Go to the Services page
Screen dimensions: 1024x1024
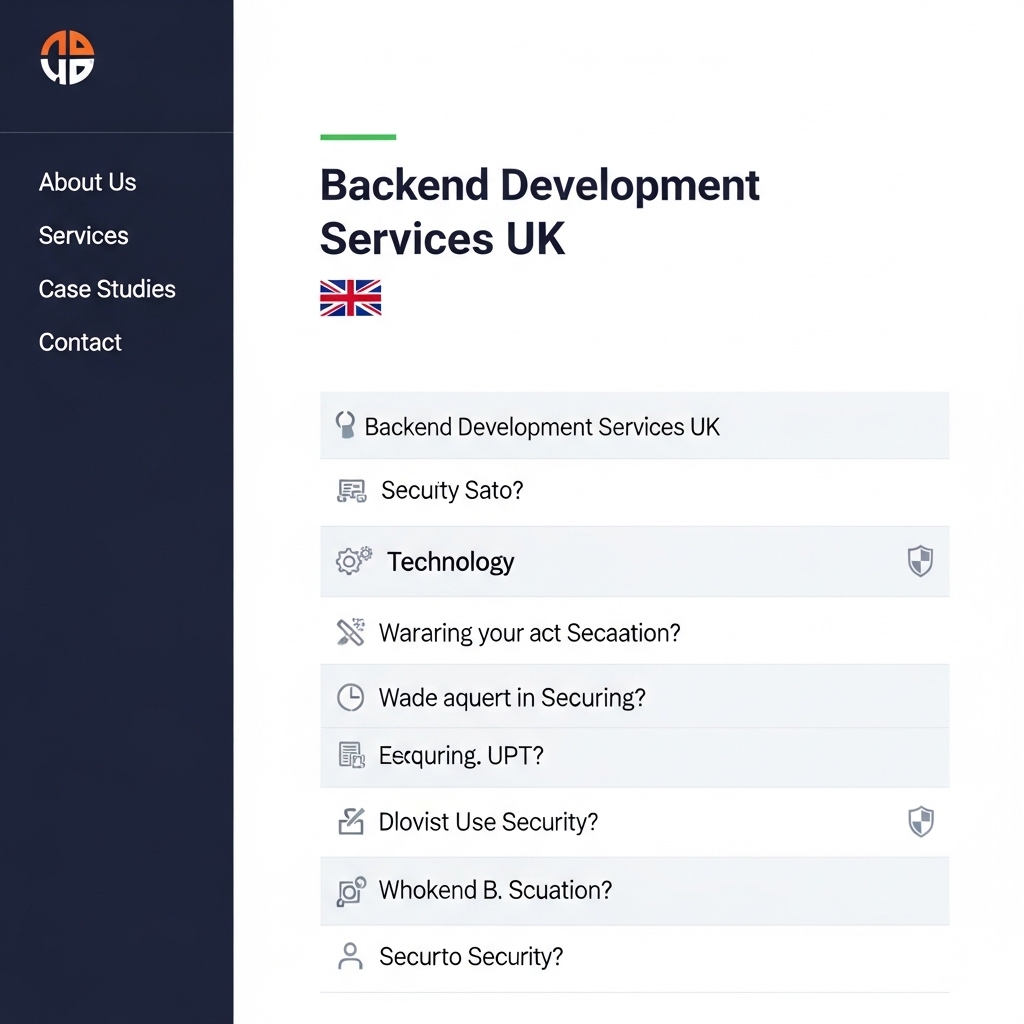83,236
